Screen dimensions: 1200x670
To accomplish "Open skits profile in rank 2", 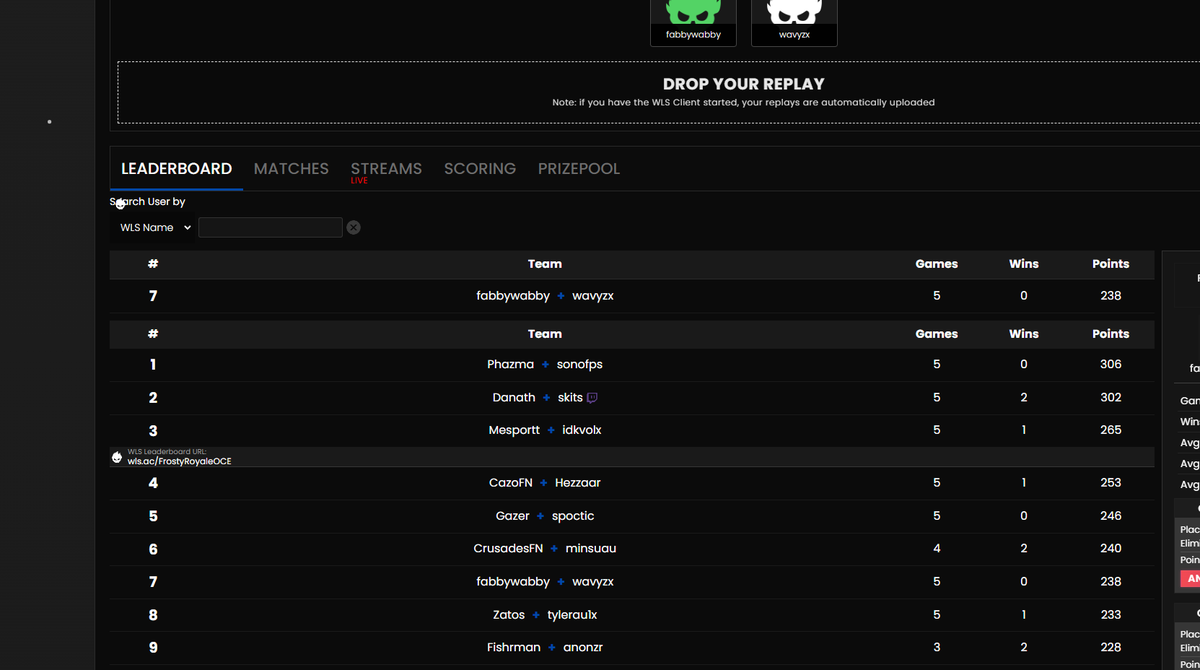I will coord(570,398).
